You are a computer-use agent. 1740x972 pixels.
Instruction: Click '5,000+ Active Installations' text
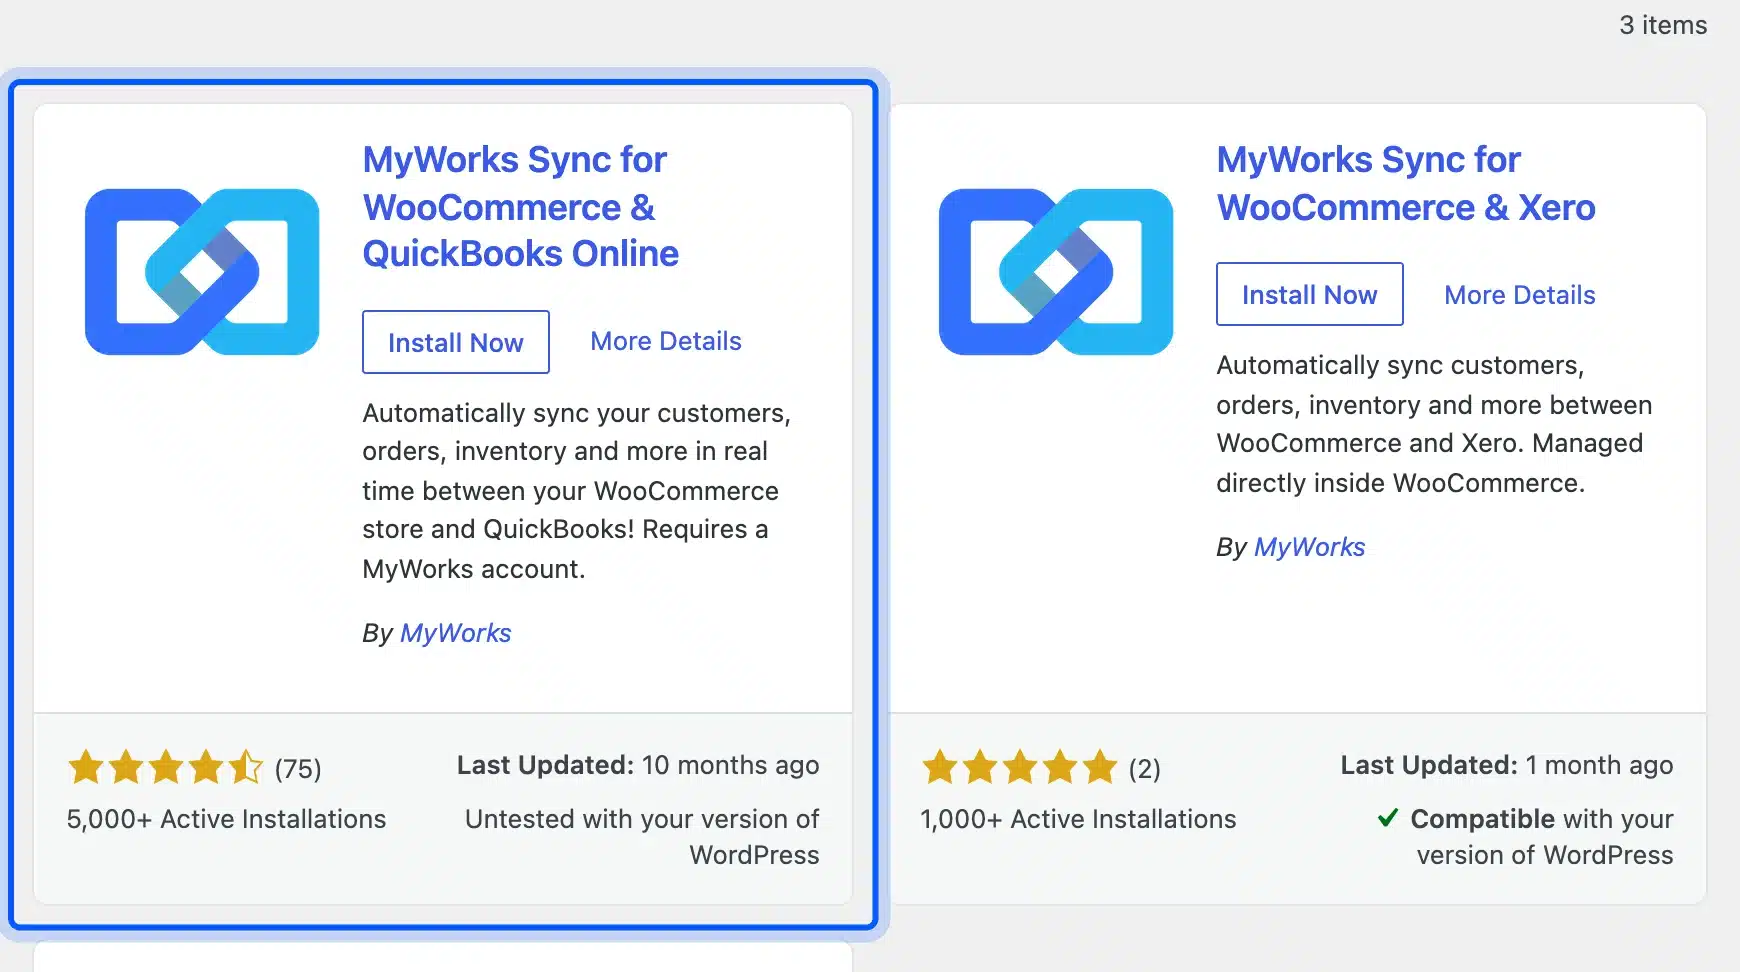226,819
